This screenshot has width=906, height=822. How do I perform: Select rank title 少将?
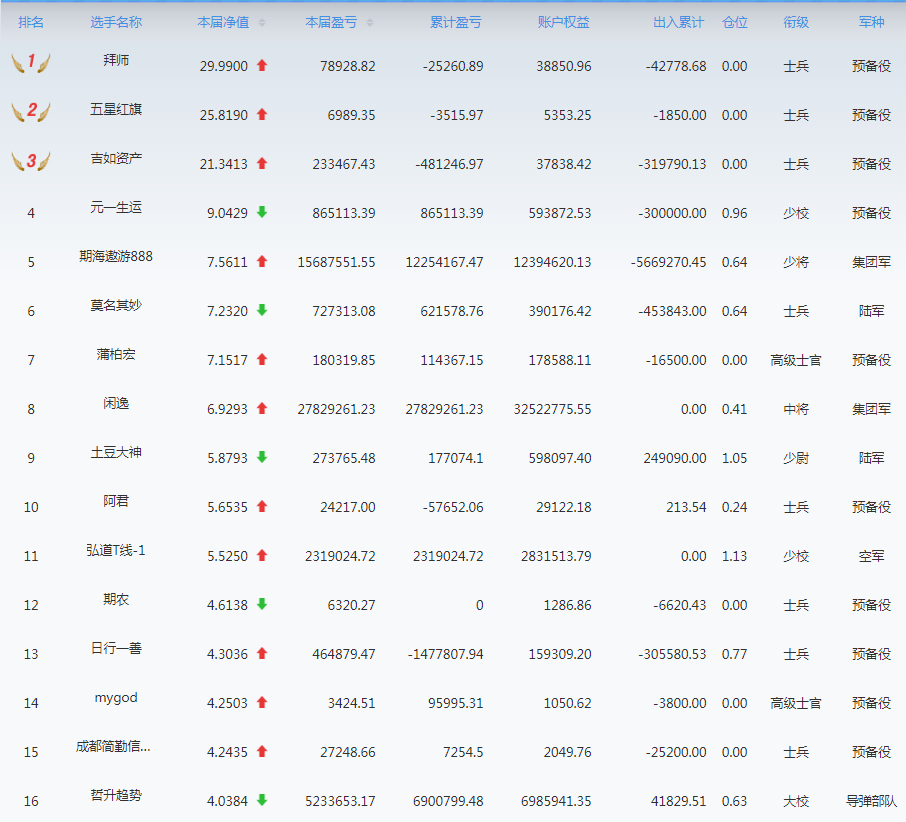click(796, 262)
